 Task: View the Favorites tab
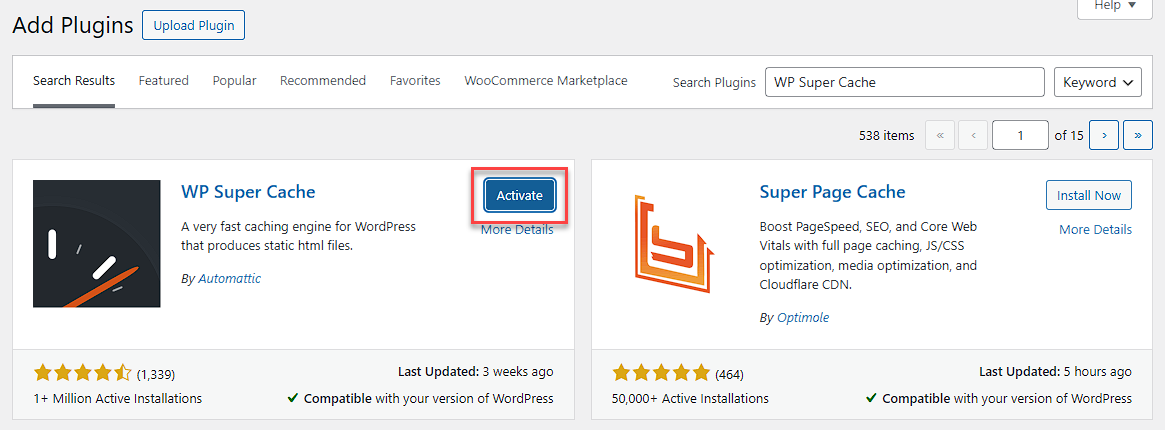[x=415, y=81]
